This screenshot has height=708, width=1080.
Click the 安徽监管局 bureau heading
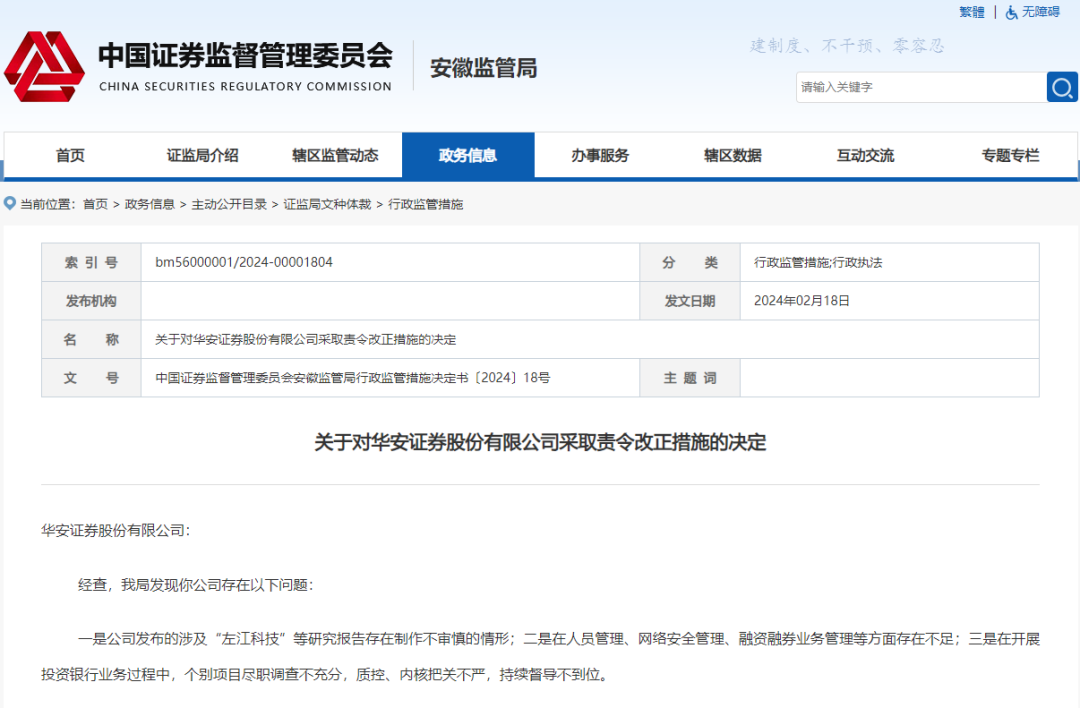[484, 68]
